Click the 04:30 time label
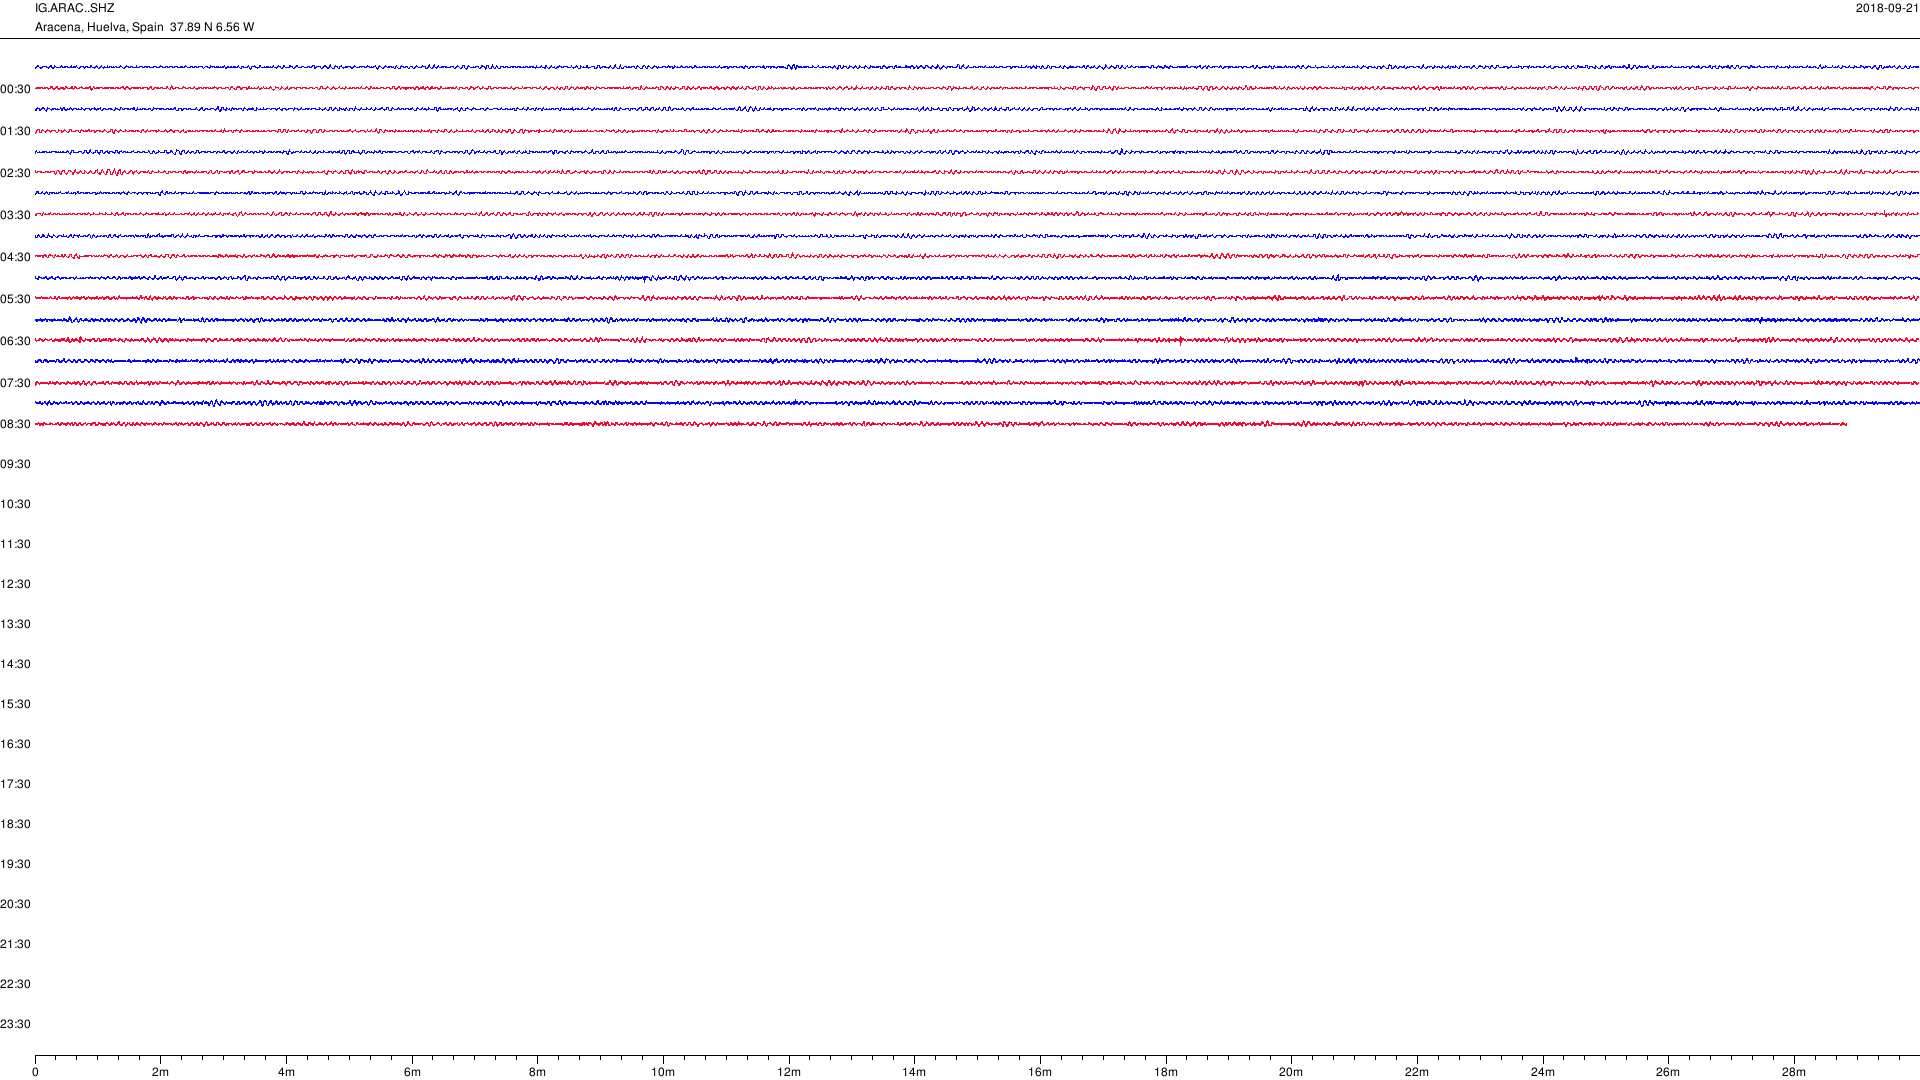 coord(15,257)
